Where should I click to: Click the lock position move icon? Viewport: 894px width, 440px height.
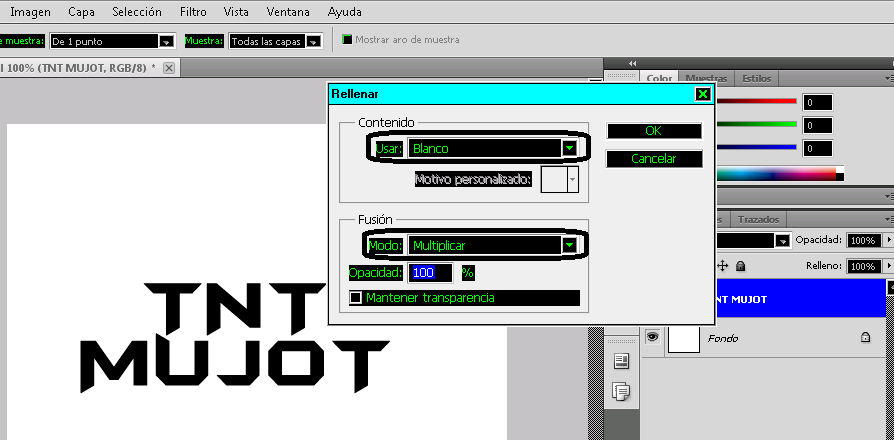click(725, 266)
